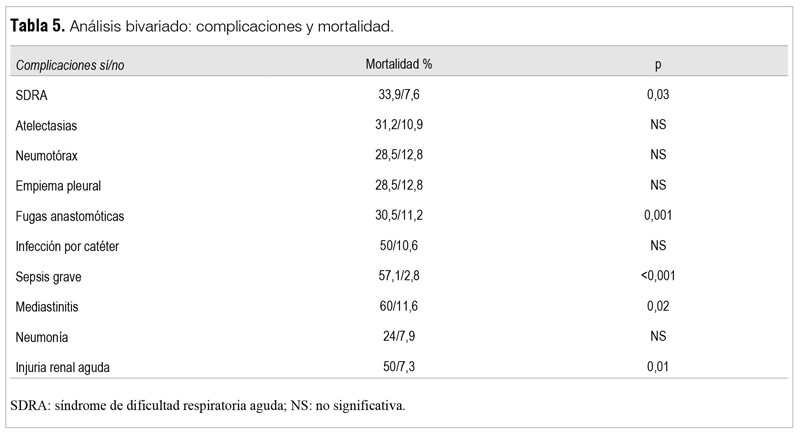800x434 pixels.
Task: Select the Infección por catéter row label
Action: [x=70, y=246]
